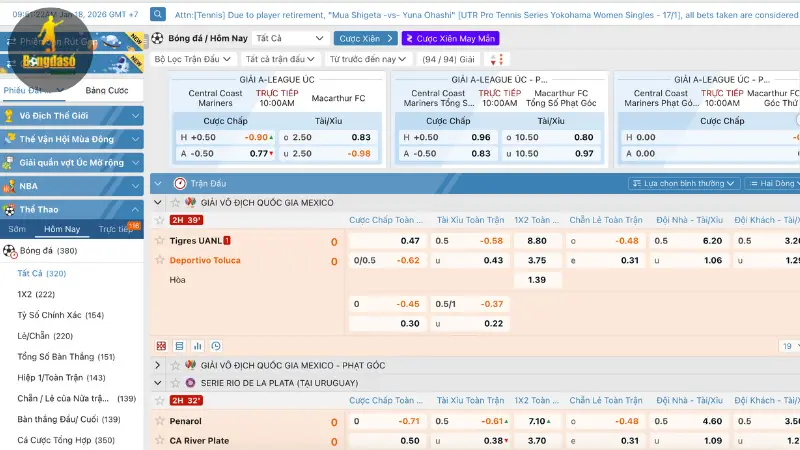The width and height of the screenshot is (800, 450).
Task: Open Tỷ Số Chính Xác bet type
Action: (60, 315)
